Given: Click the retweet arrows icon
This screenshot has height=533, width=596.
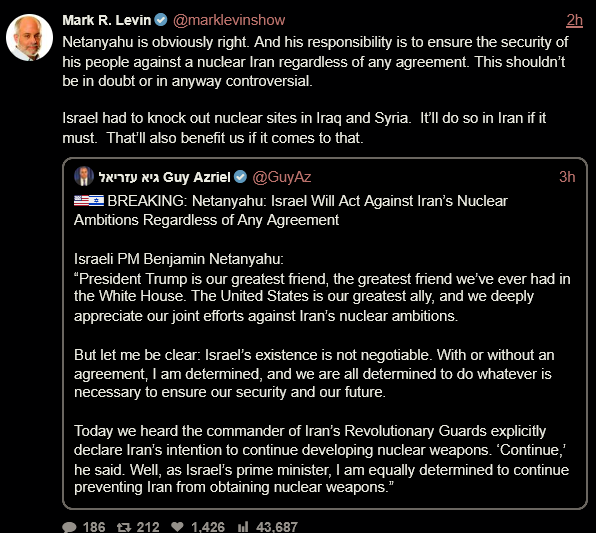Looking at the screenshot, I should [124, 527].
